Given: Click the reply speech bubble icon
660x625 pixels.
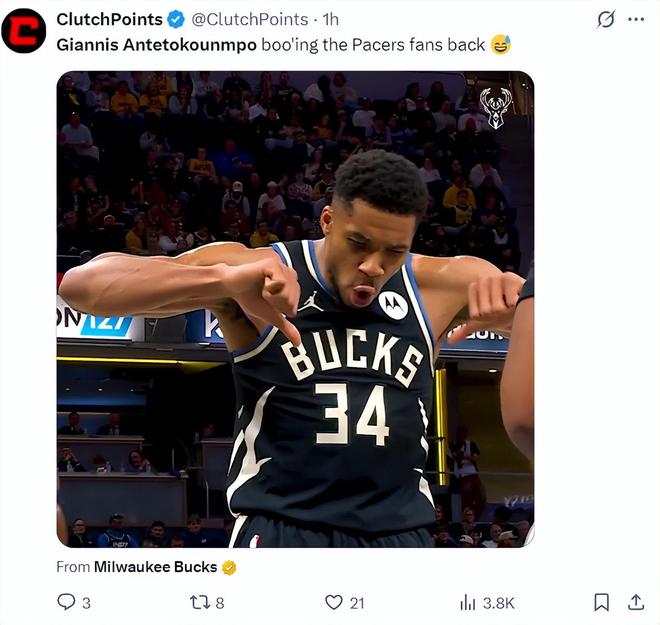Looking at the screenshot, I should pos(66,602).
